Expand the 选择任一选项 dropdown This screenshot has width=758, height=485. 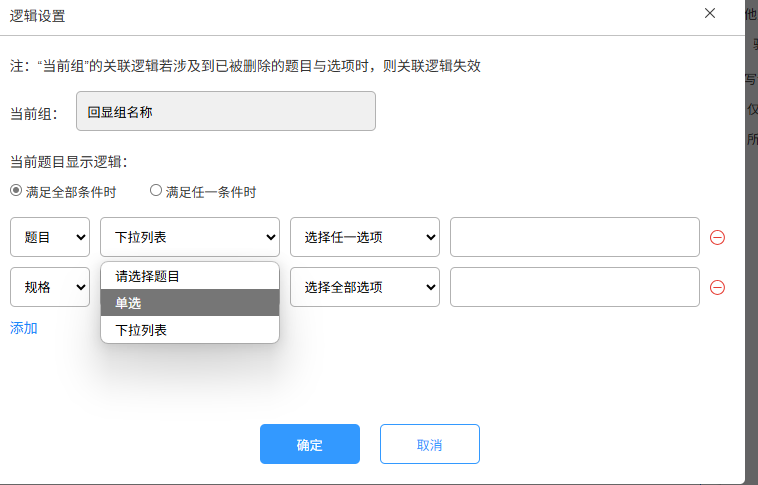(x=365, y=237)
